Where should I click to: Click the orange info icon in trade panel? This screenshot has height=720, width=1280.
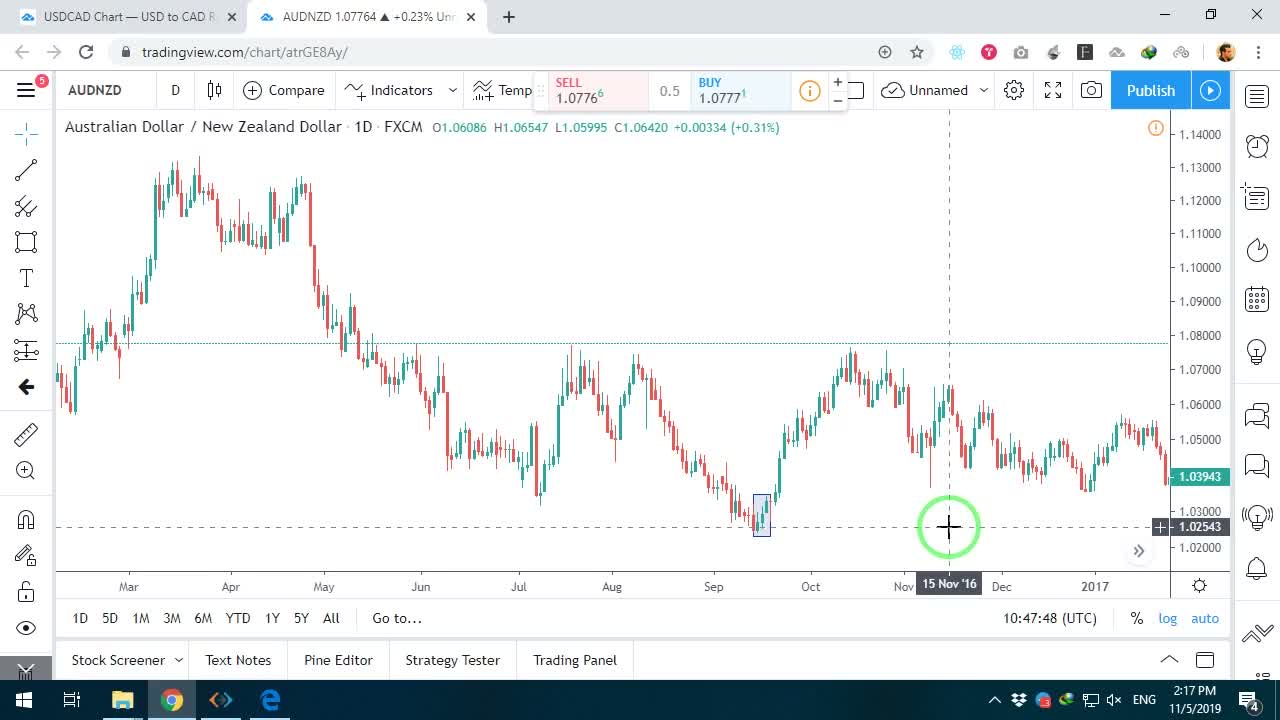(809, 92)
